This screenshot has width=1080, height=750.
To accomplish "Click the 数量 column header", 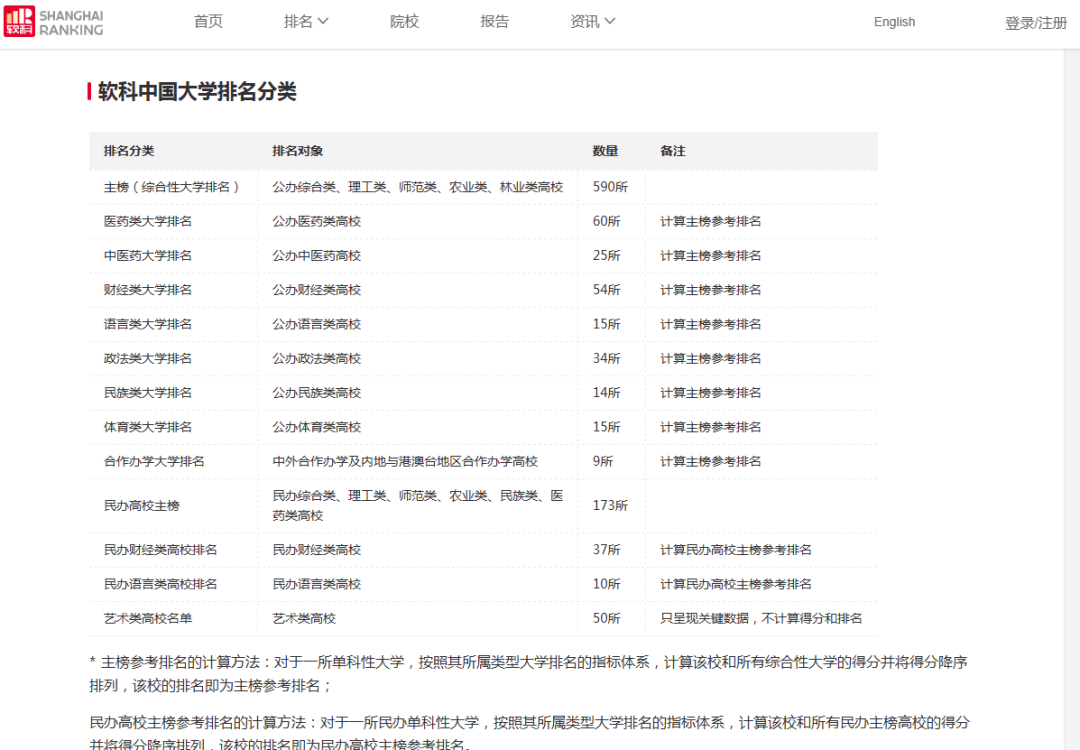I will pyautogui.click(x=605, y=151).
